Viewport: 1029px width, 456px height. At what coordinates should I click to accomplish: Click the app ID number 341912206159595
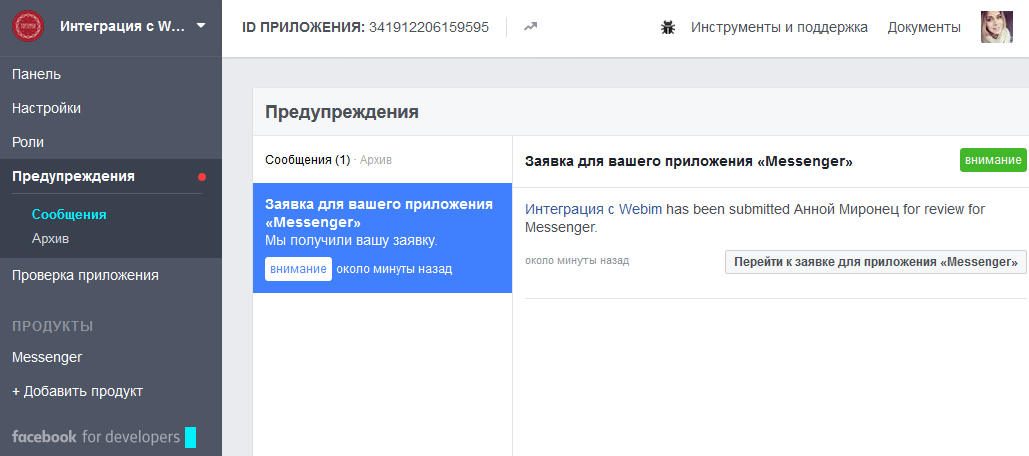click(x=429, y=28)
